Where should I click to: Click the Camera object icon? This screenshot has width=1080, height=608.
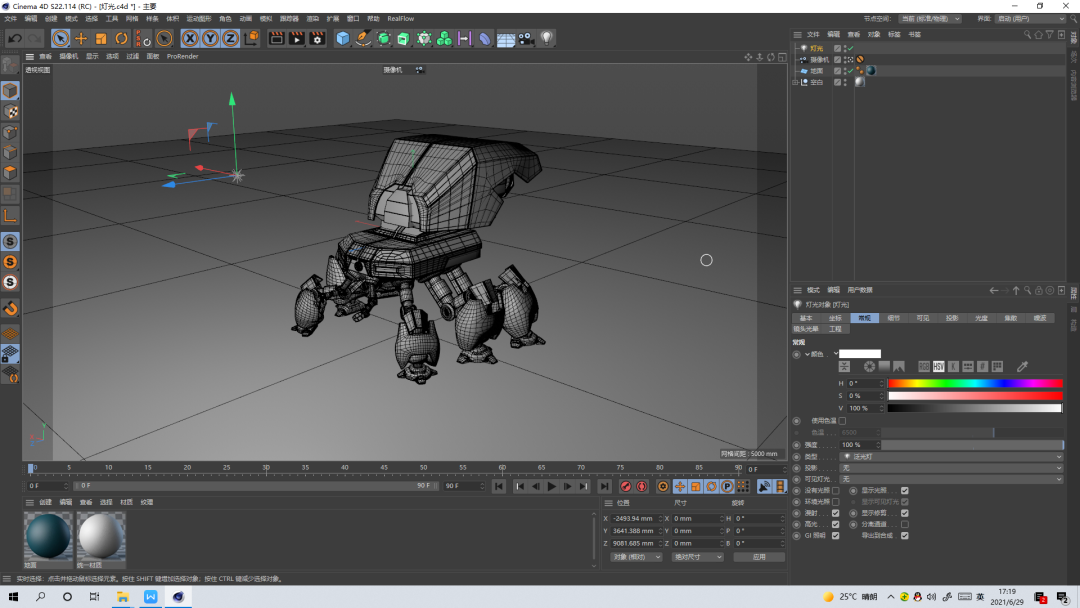click(526, 39)
